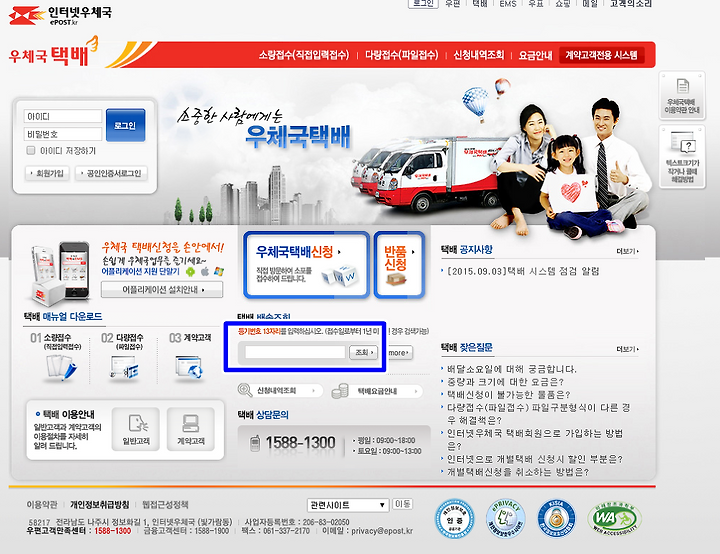Open FAQ 개별택배신청을 취소하는 방법은?
Viewport: 720px width, 554px height.
click(x=518, y=472)
